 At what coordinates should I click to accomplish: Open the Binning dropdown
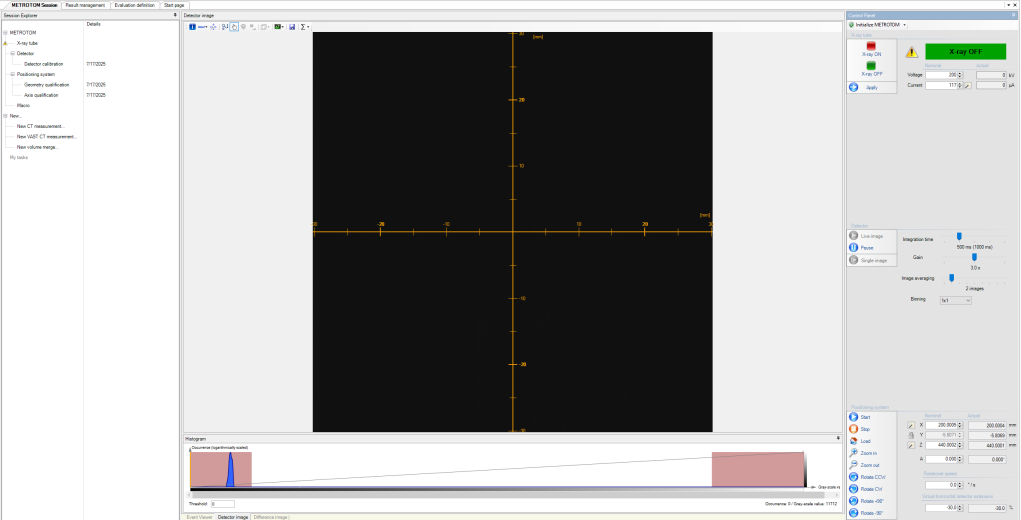(x=955, y=299)
